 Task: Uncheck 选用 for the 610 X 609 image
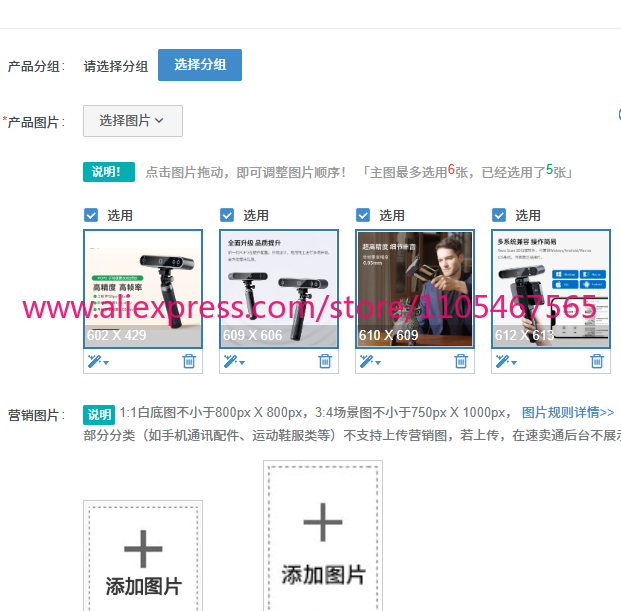(363, 215)
